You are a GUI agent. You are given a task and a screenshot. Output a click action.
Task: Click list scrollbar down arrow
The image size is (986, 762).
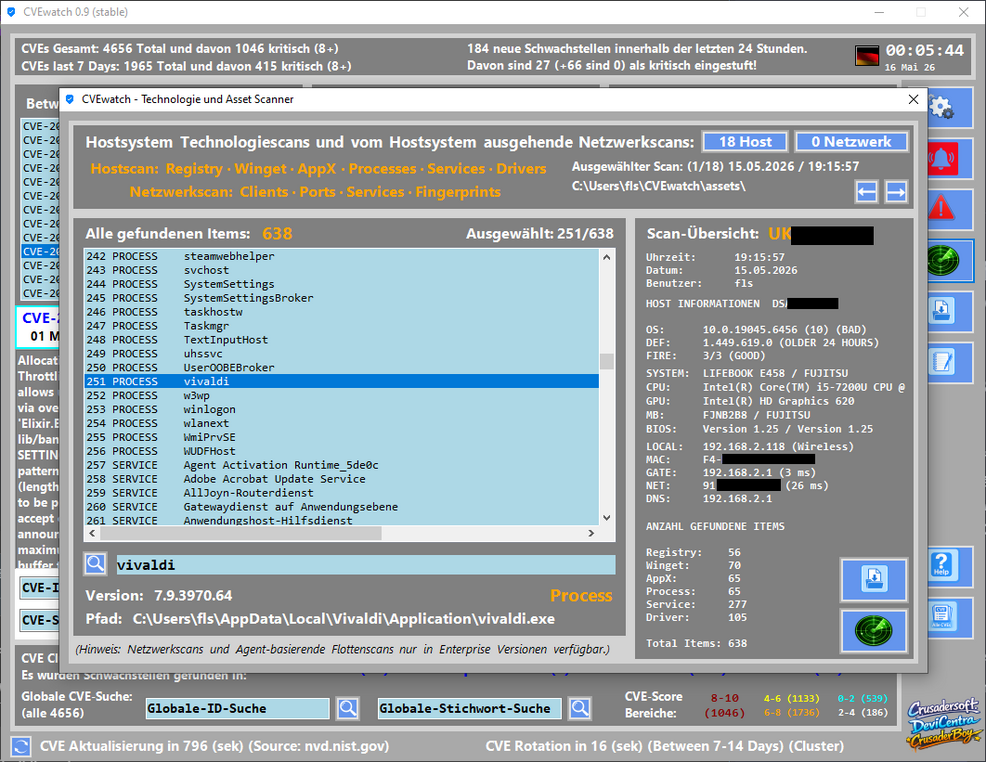tap(607, 517)
